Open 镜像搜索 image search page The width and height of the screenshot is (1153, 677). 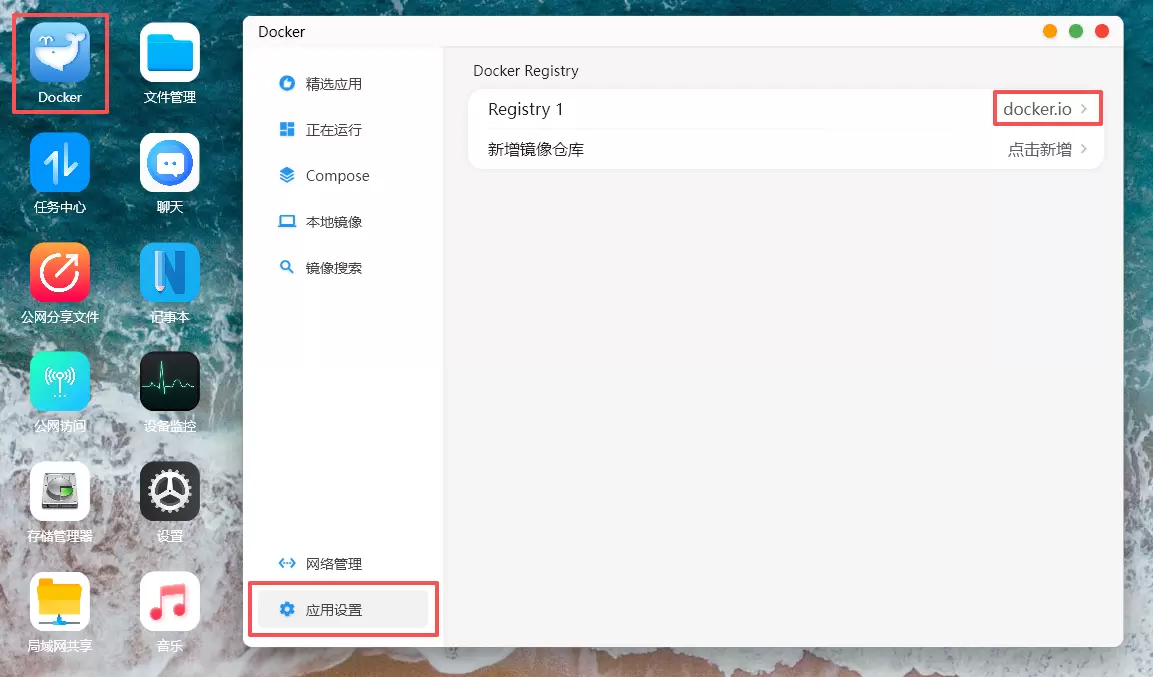coord(333,268)
